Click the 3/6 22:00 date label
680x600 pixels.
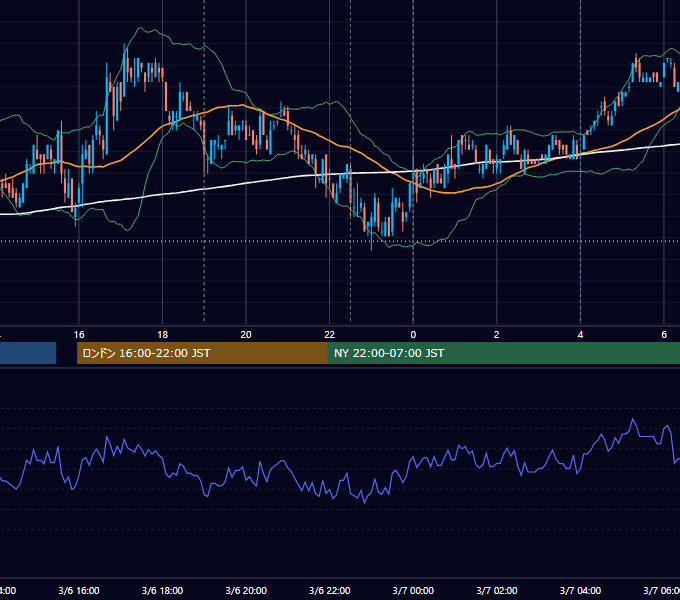click(x=330, y=590)
